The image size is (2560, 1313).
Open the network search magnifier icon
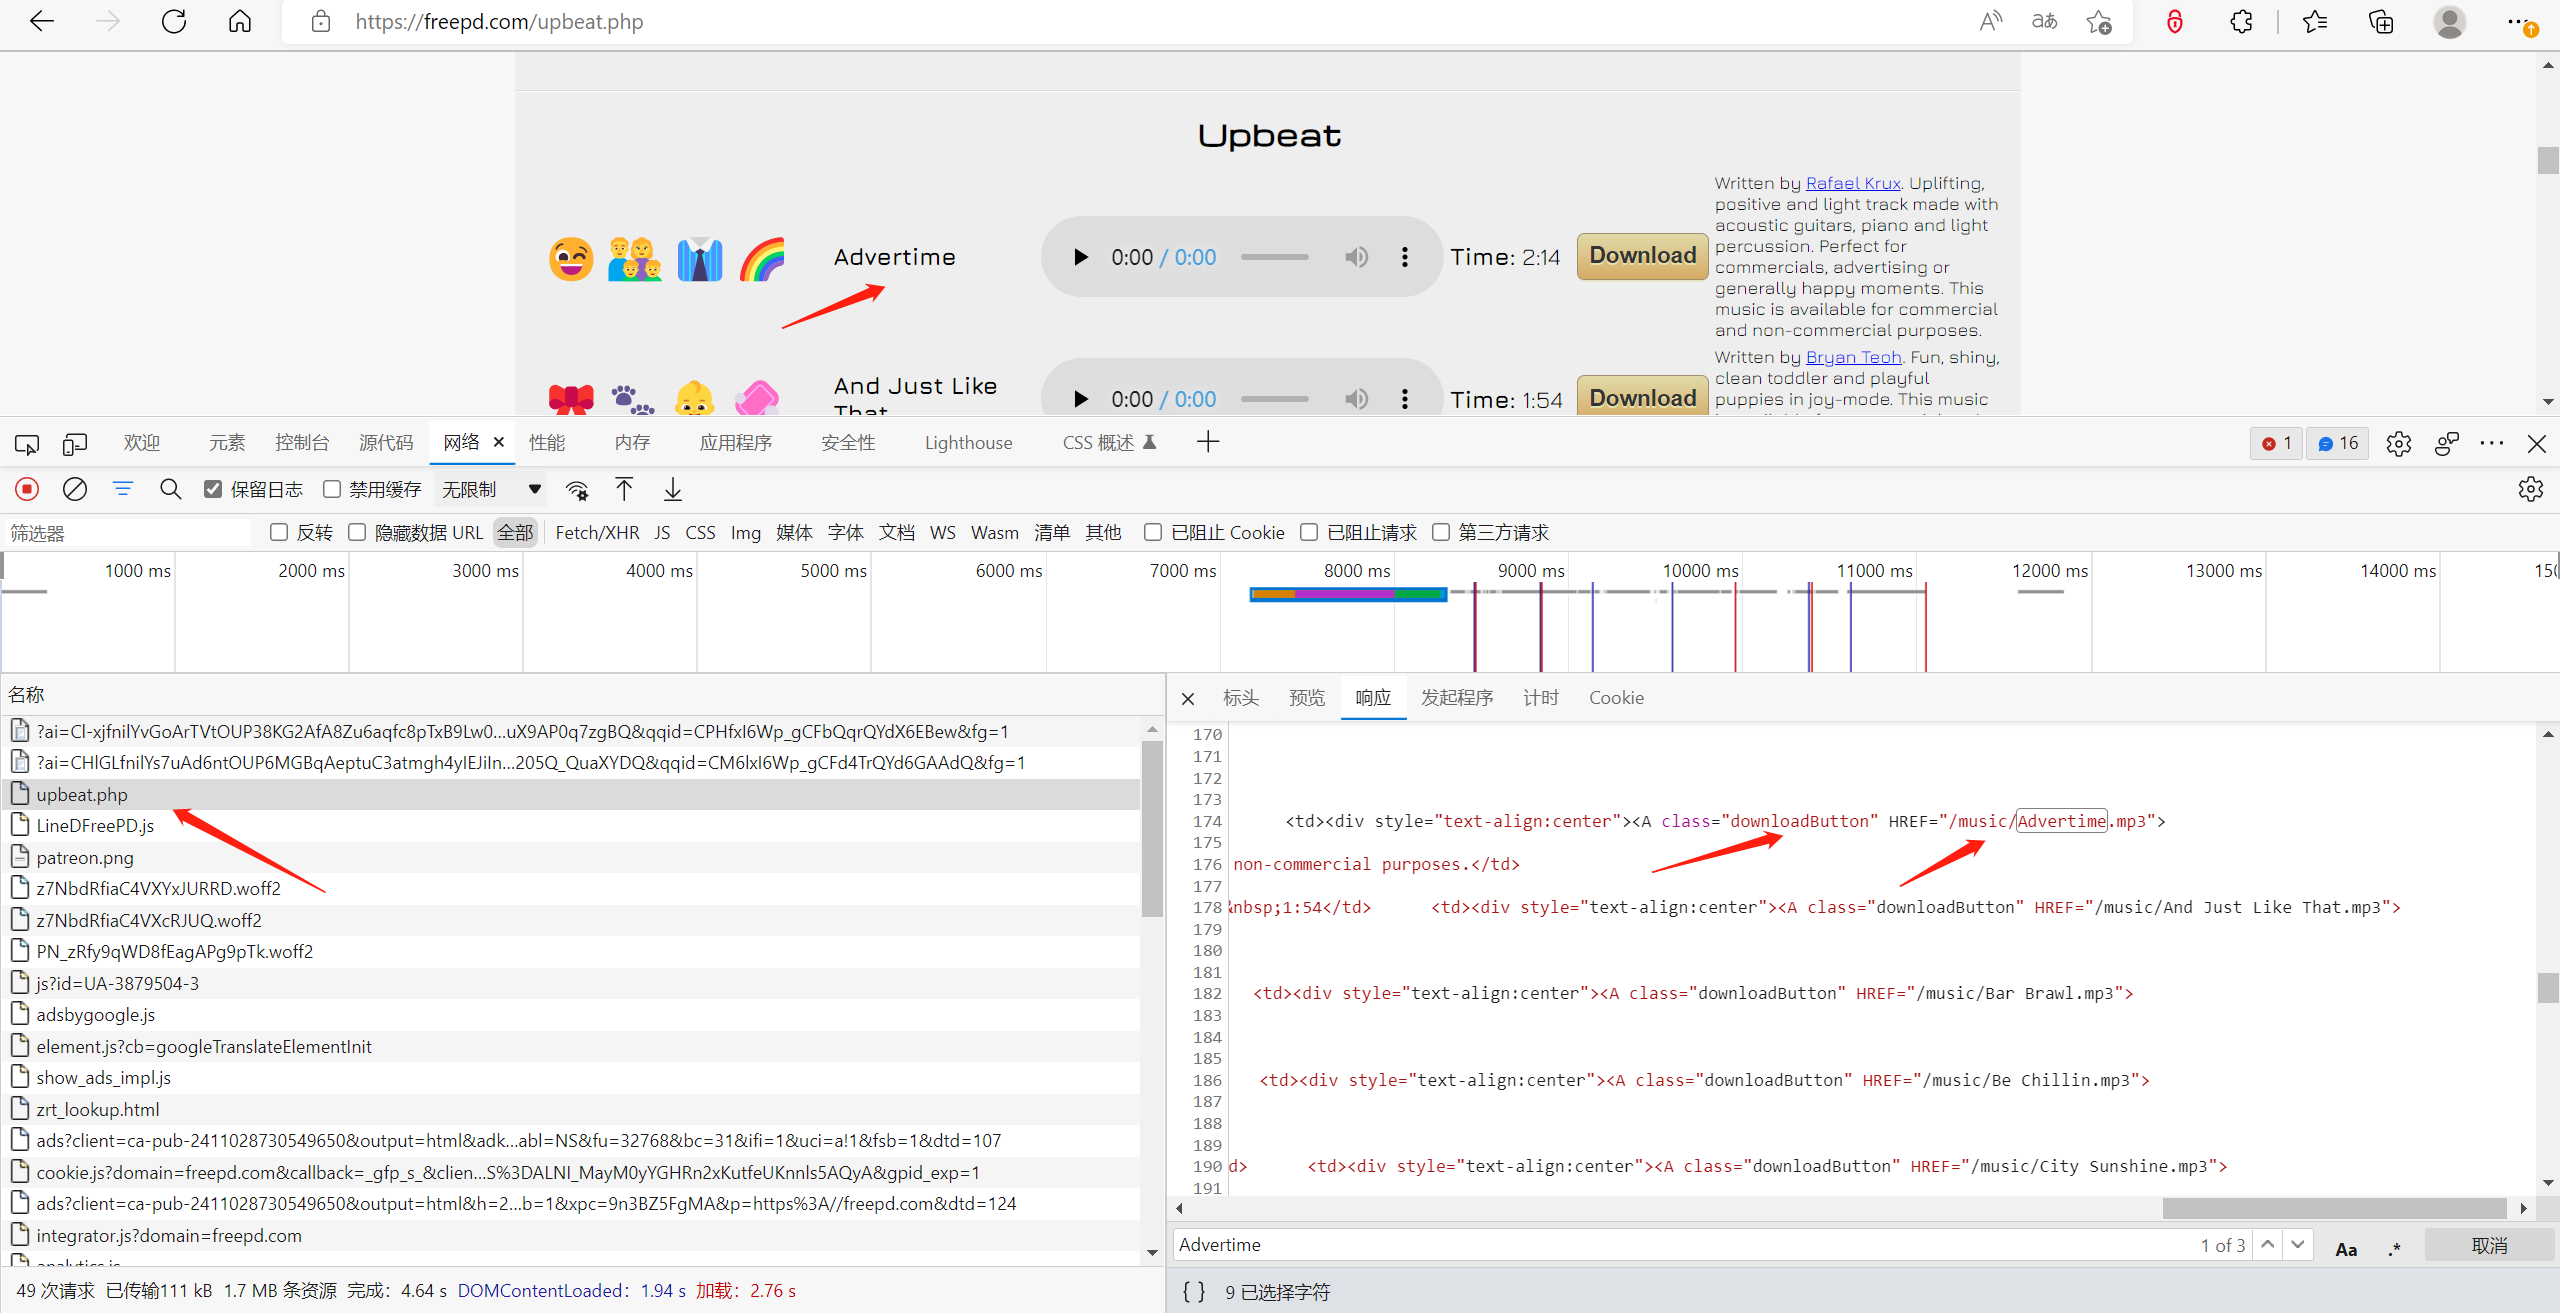[171, 489]
